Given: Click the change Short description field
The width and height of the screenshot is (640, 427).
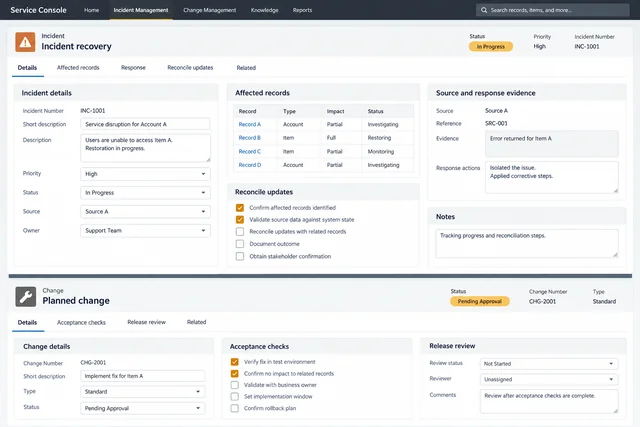Looking at the screenshot, I should click(143, 376).
